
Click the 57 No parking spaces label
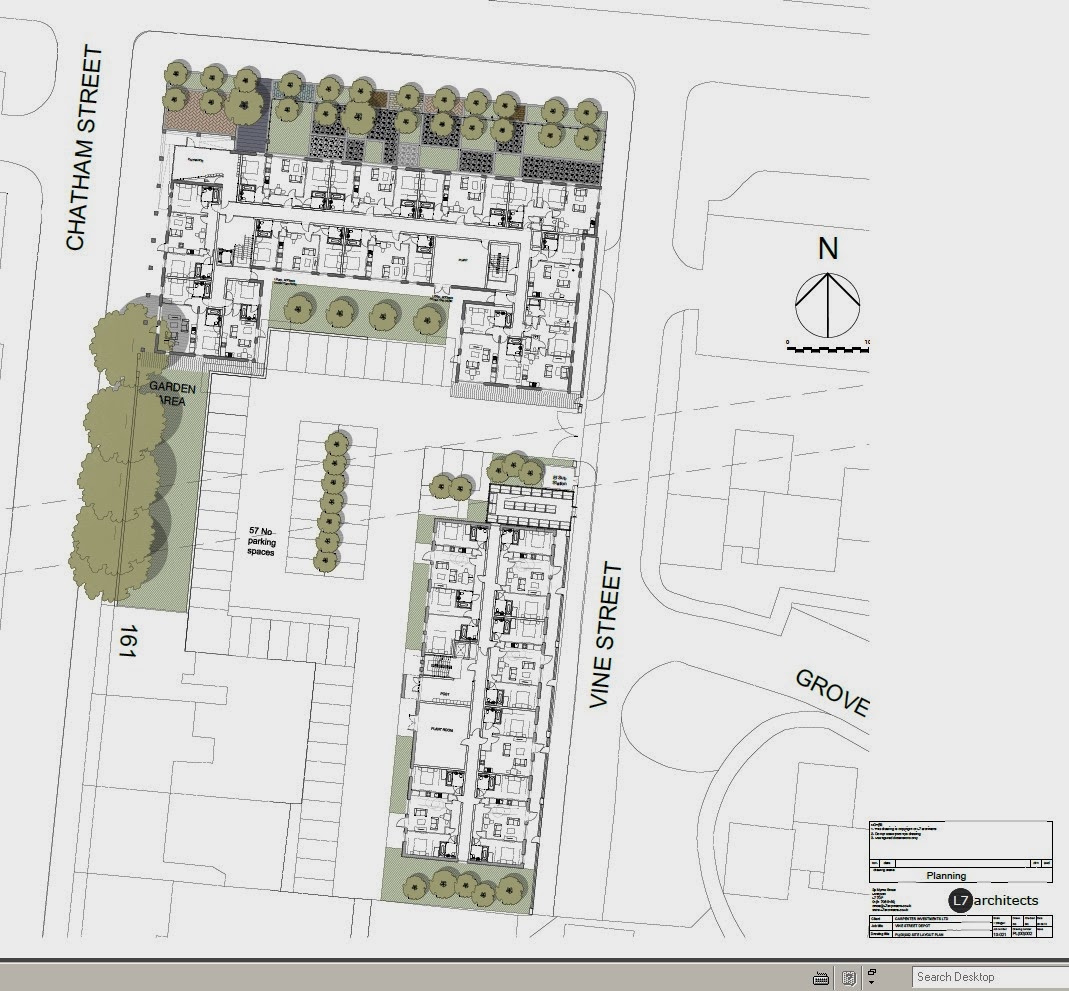point(262,541)
